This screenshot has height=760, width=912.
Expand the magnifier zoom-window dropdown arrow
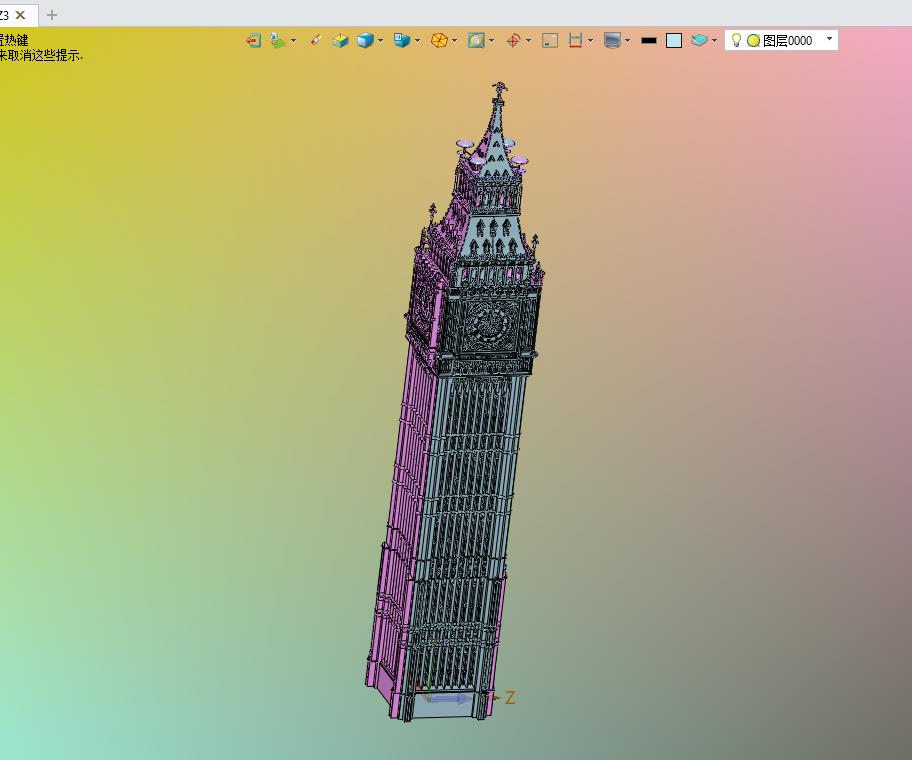pyautogui.click(x=492, y=40)
